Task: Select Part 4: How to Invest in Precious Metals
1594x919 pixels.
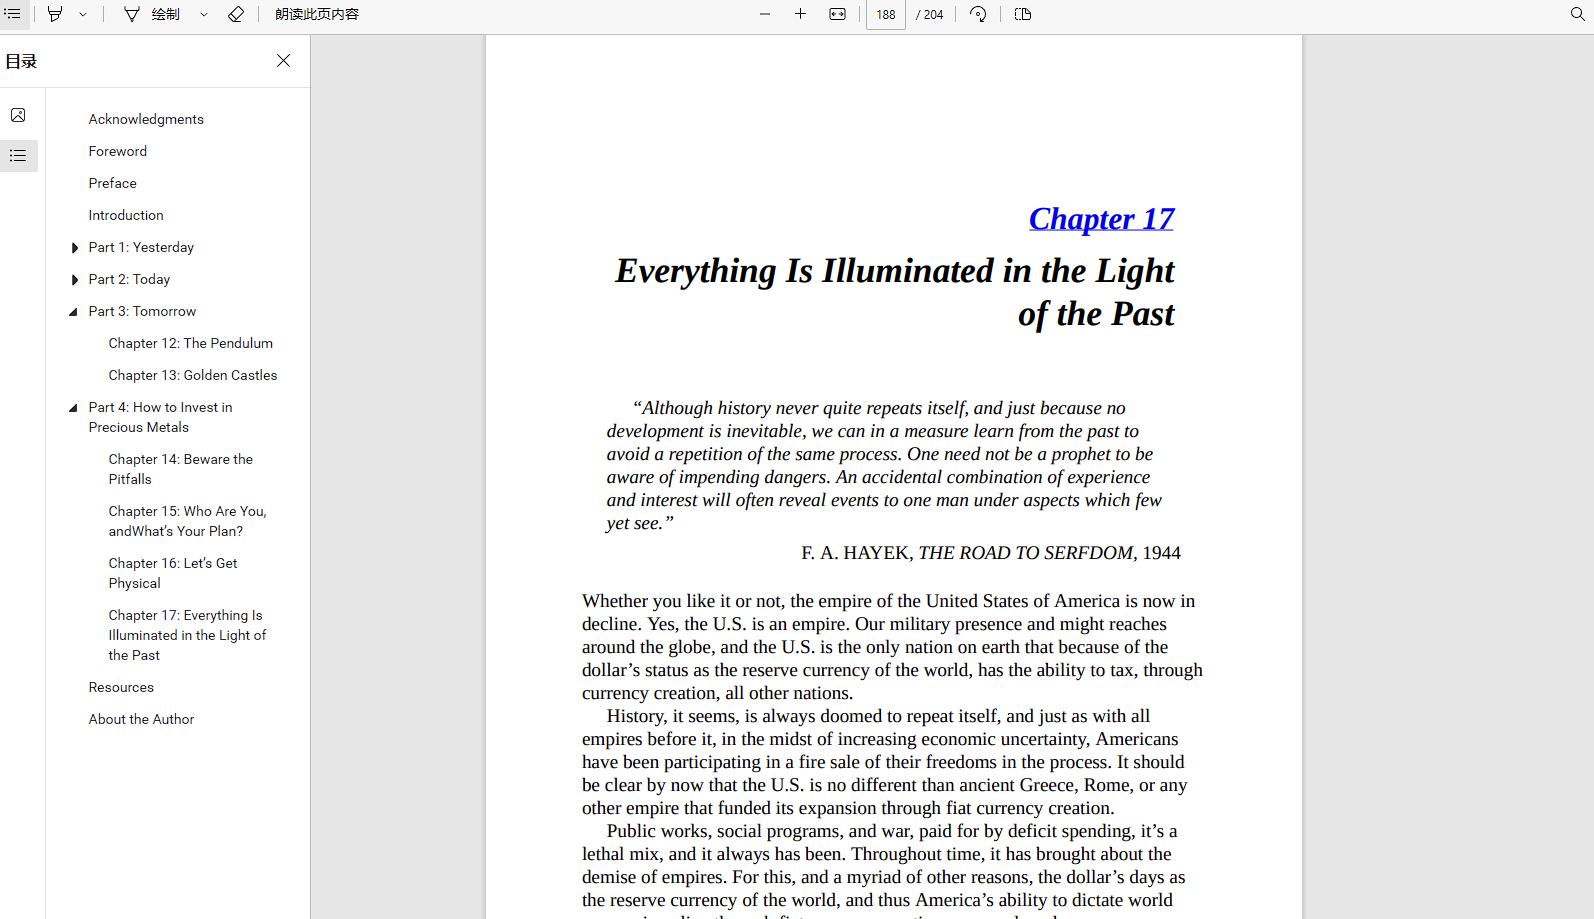Action: (x=160, y=417)
